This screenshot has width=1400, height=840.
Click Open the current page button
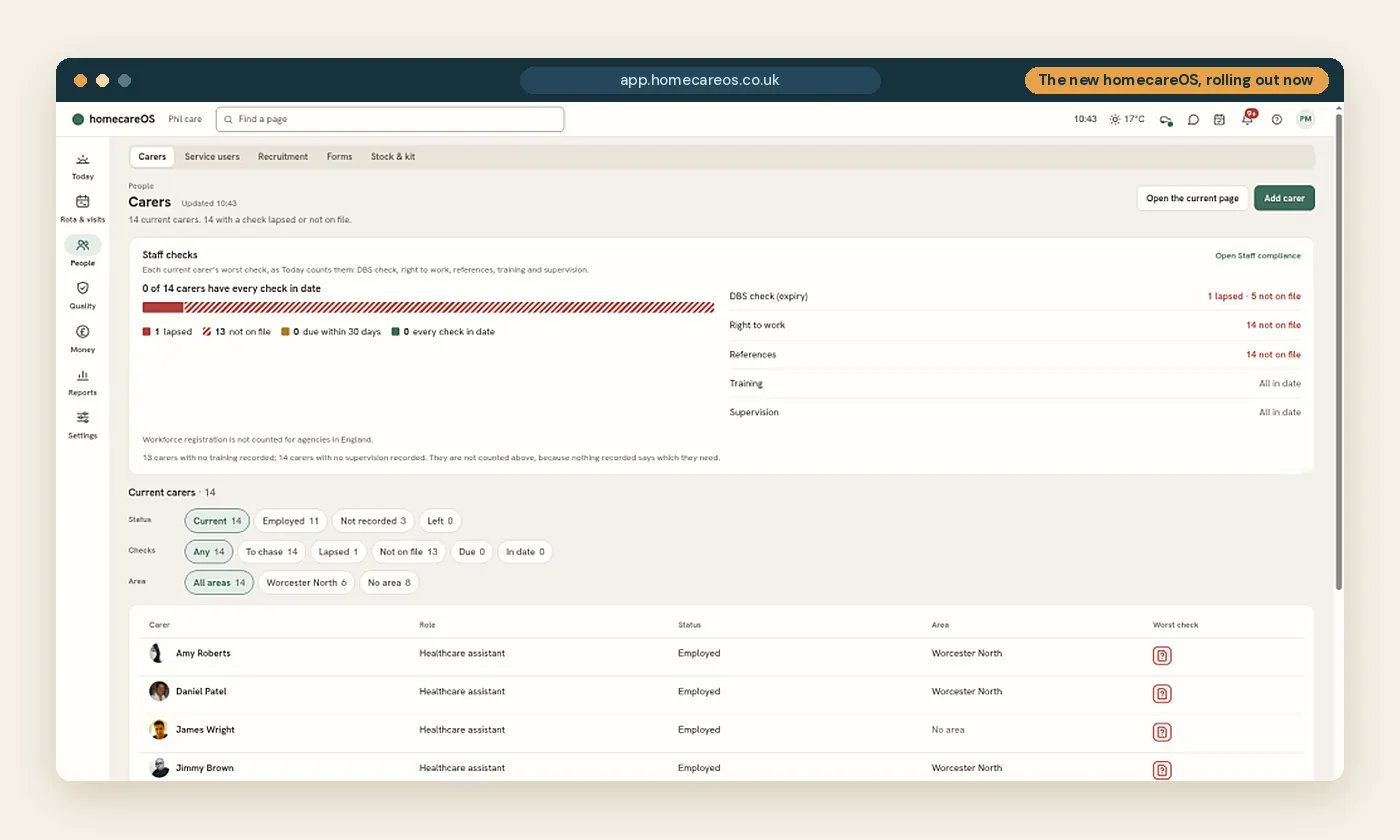coord(1192,198)
